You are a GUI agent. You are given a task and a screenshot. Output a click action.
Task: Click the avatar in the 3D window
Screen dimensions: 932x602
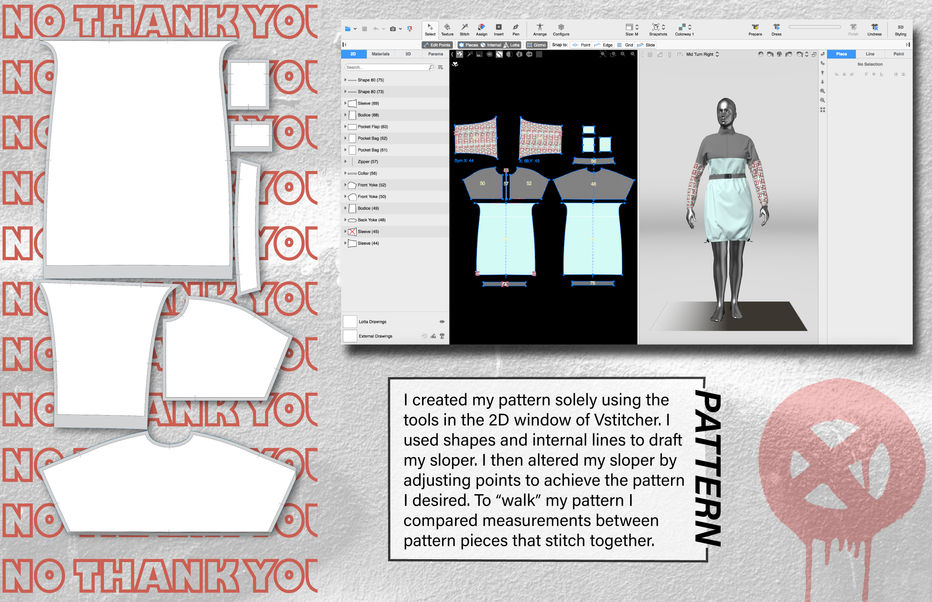pyautogui.click(x=728, y=208)
